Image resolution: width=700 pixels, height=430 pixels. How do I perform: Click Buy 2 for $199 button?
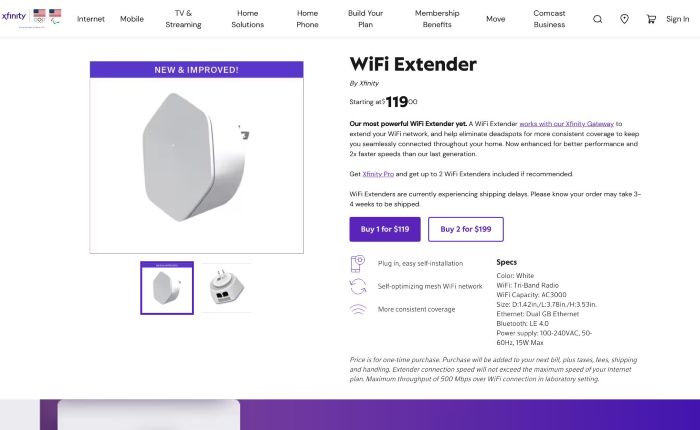466,229
